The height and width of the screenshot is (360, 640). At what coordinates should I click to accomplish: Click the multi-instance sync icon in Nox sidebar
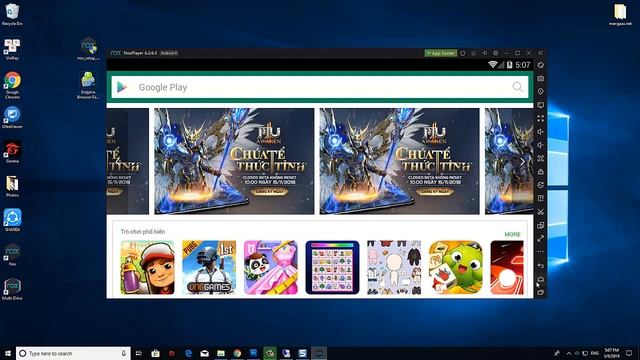point(540,158)
